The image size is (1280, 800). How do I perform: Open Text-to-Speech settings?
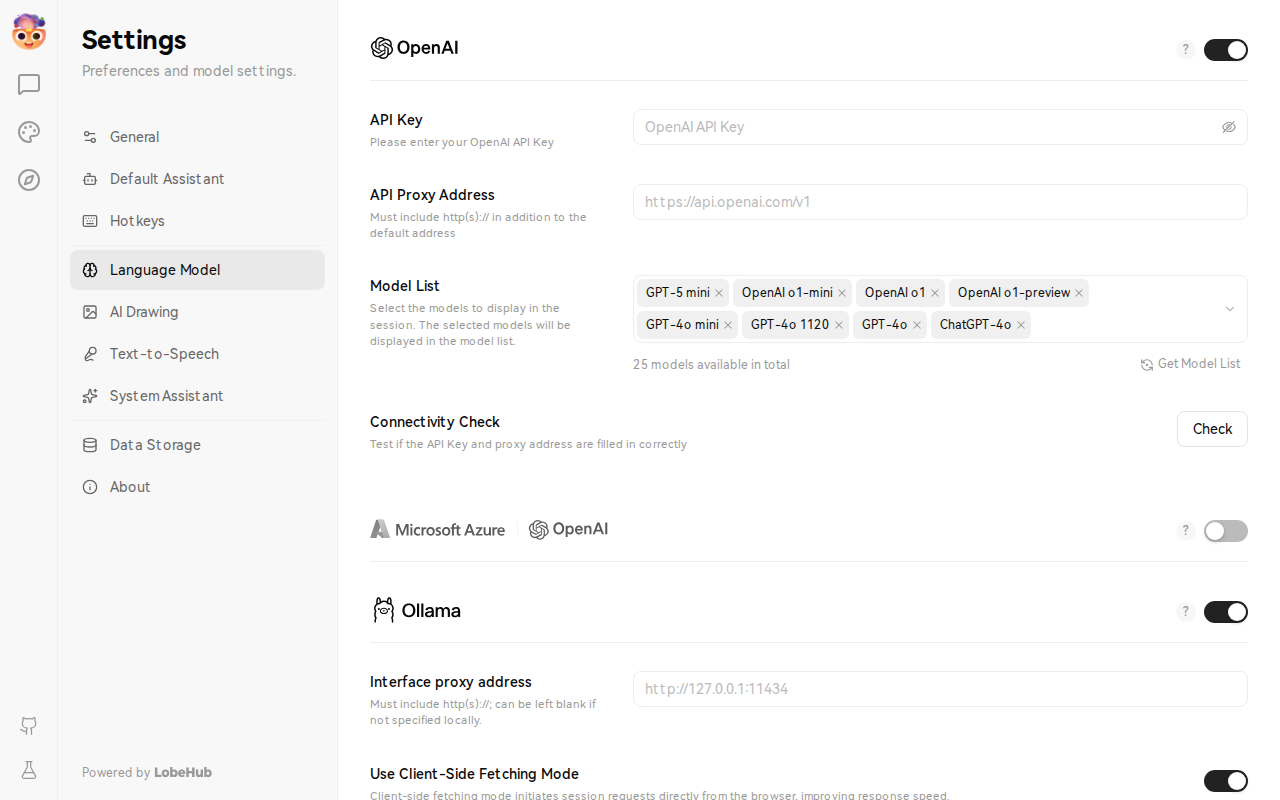coord(197,354)
